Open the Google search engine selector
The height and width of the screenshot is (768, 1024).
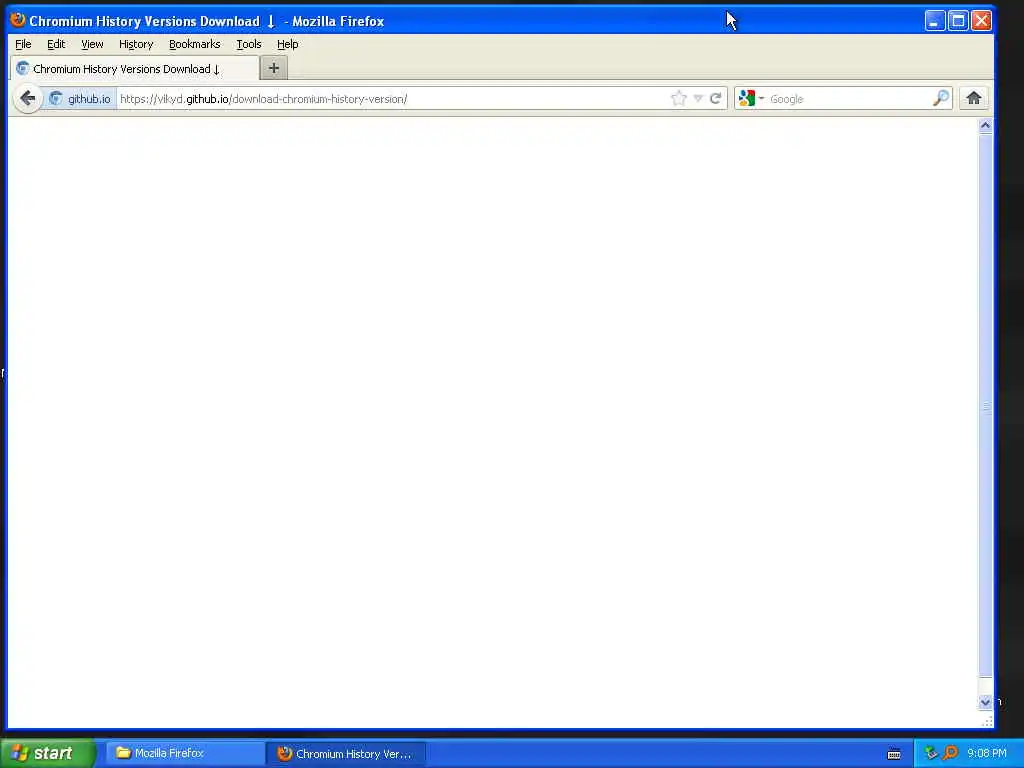click(x=751, y=99)
